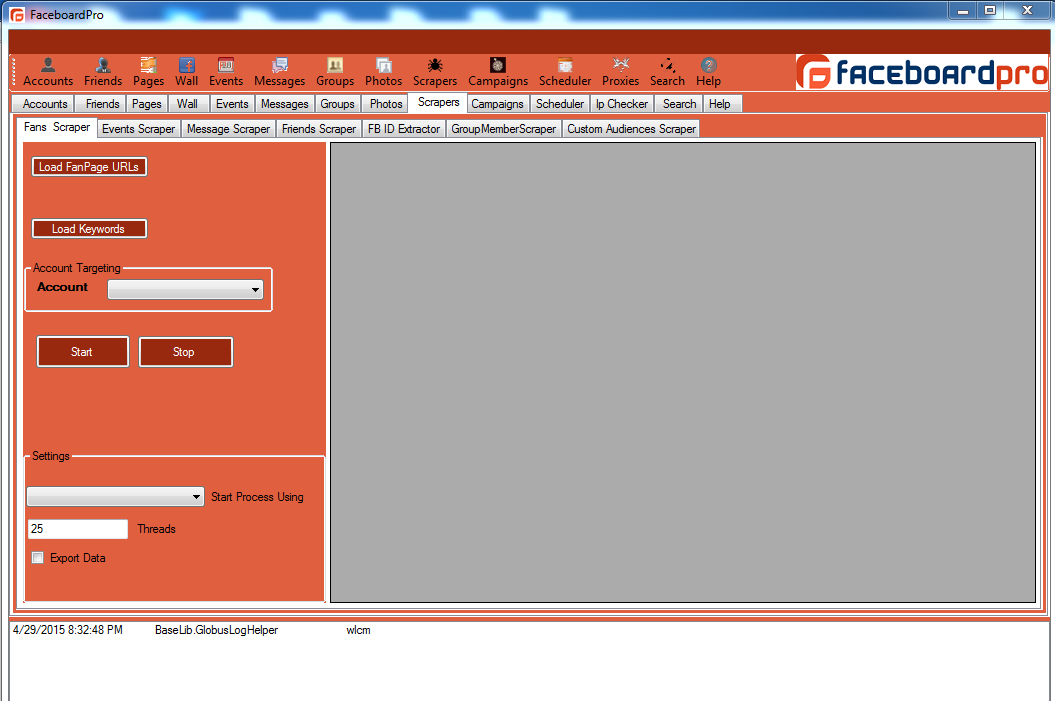Open the Photos toolbar icon

[x=384, y=73]
